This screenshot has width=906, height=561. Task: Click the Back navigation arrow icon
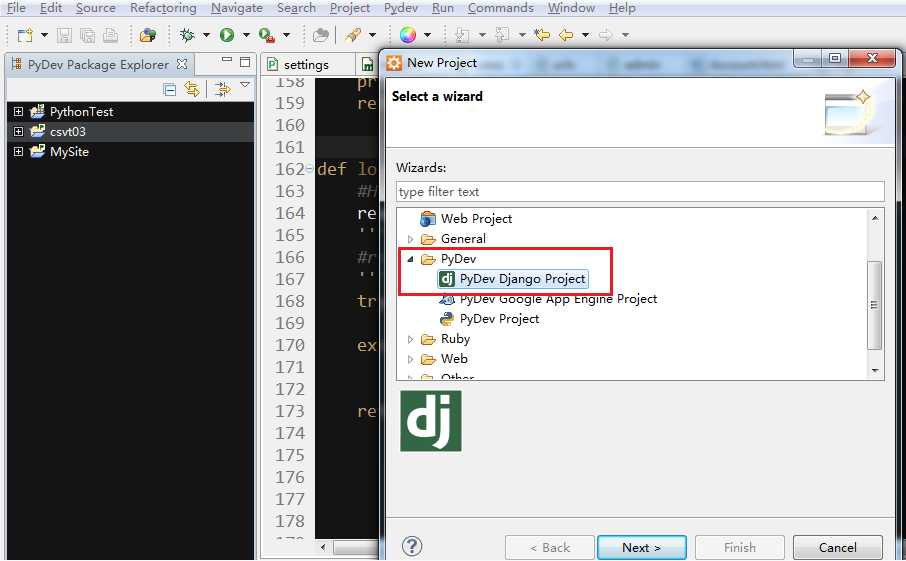point(566,35)
